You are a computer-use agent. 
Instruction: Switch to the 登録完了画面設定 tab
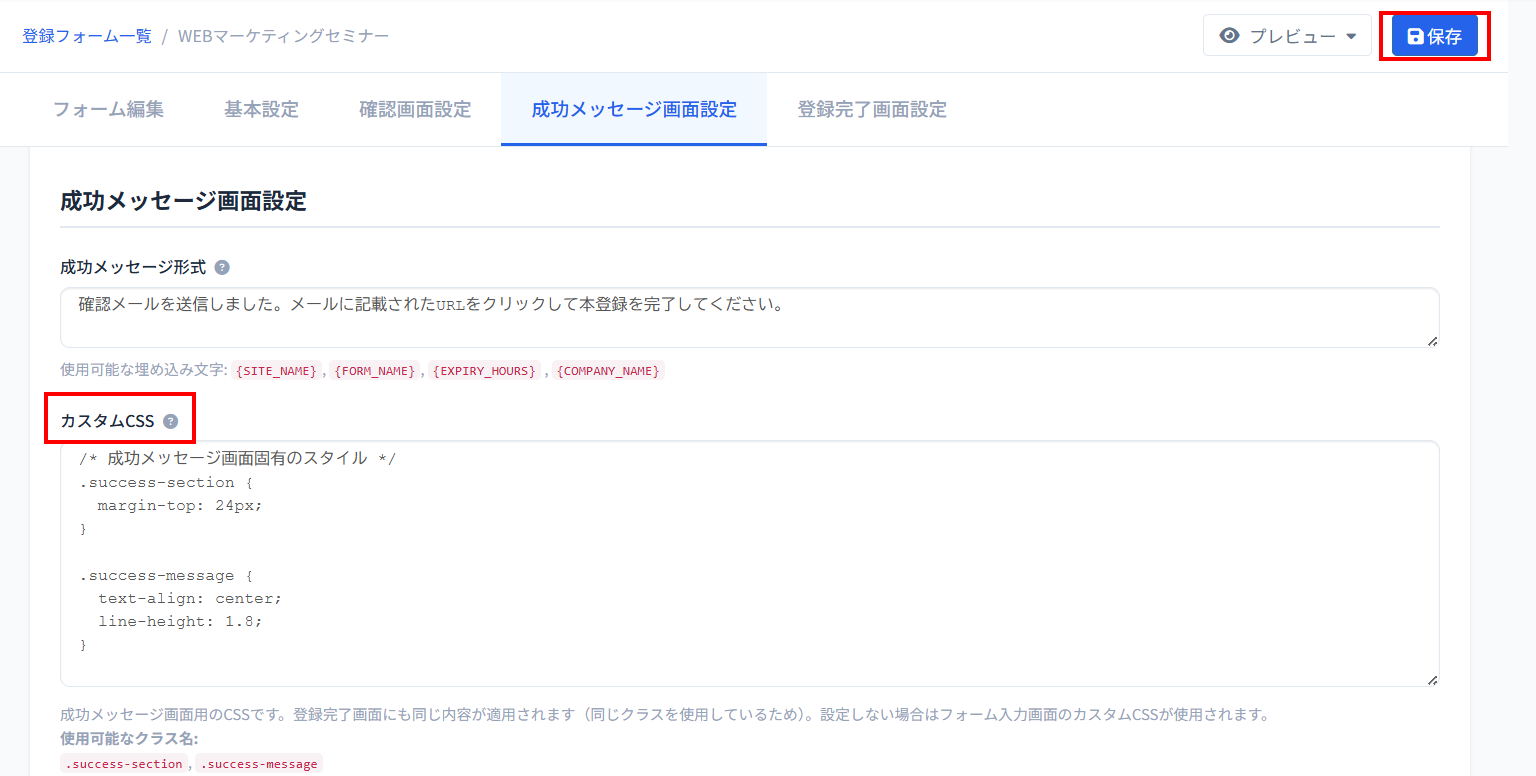871,110
